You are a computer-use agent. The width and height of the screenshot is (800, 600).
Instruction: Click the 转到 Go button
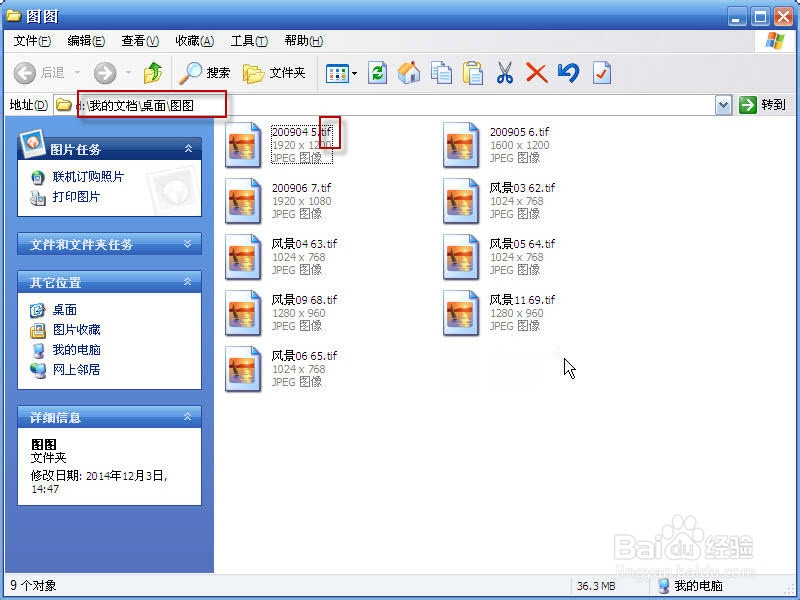tap(762, 105)
